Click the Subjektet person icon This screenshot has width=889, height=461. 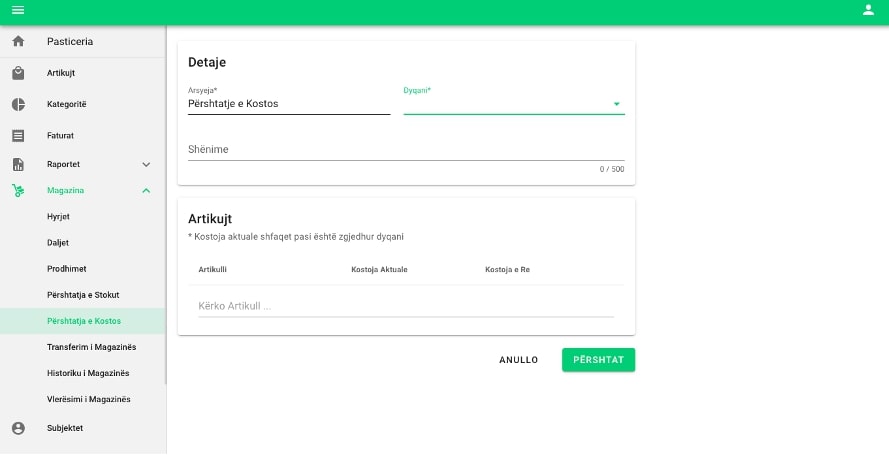pyautogui.click(x=18, y=428)
